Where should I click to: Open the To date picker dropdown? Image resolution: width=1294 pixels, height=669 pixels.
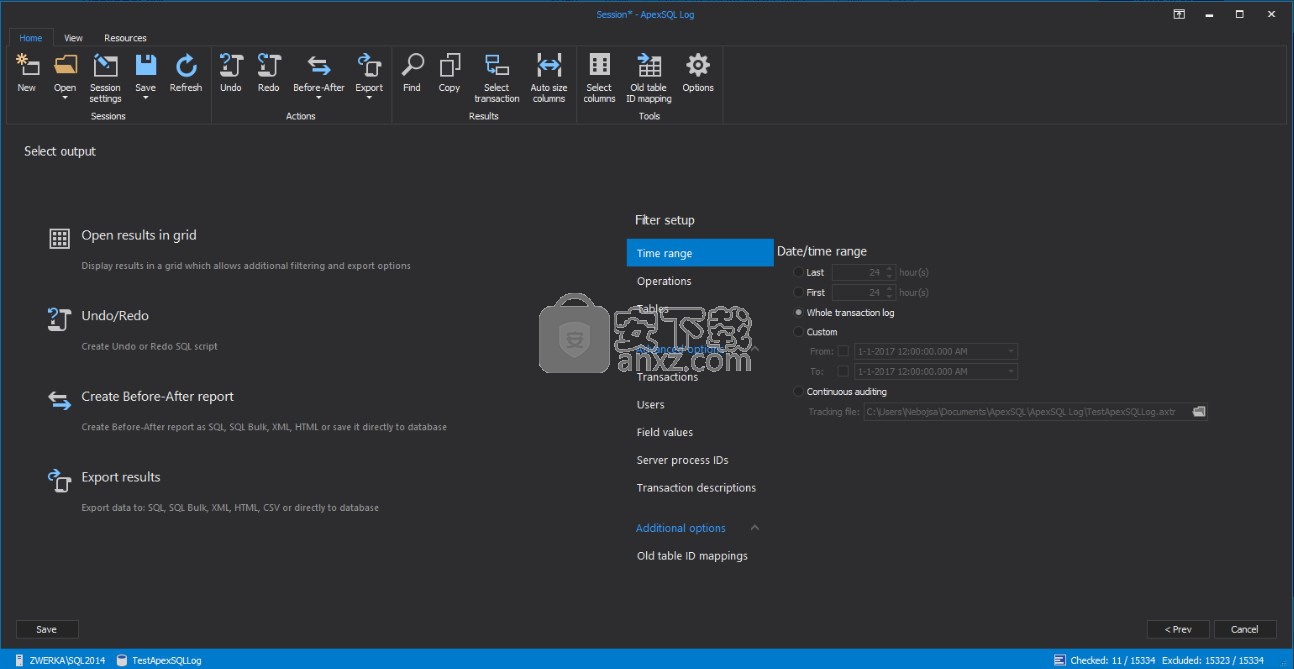pos(1012,372)
